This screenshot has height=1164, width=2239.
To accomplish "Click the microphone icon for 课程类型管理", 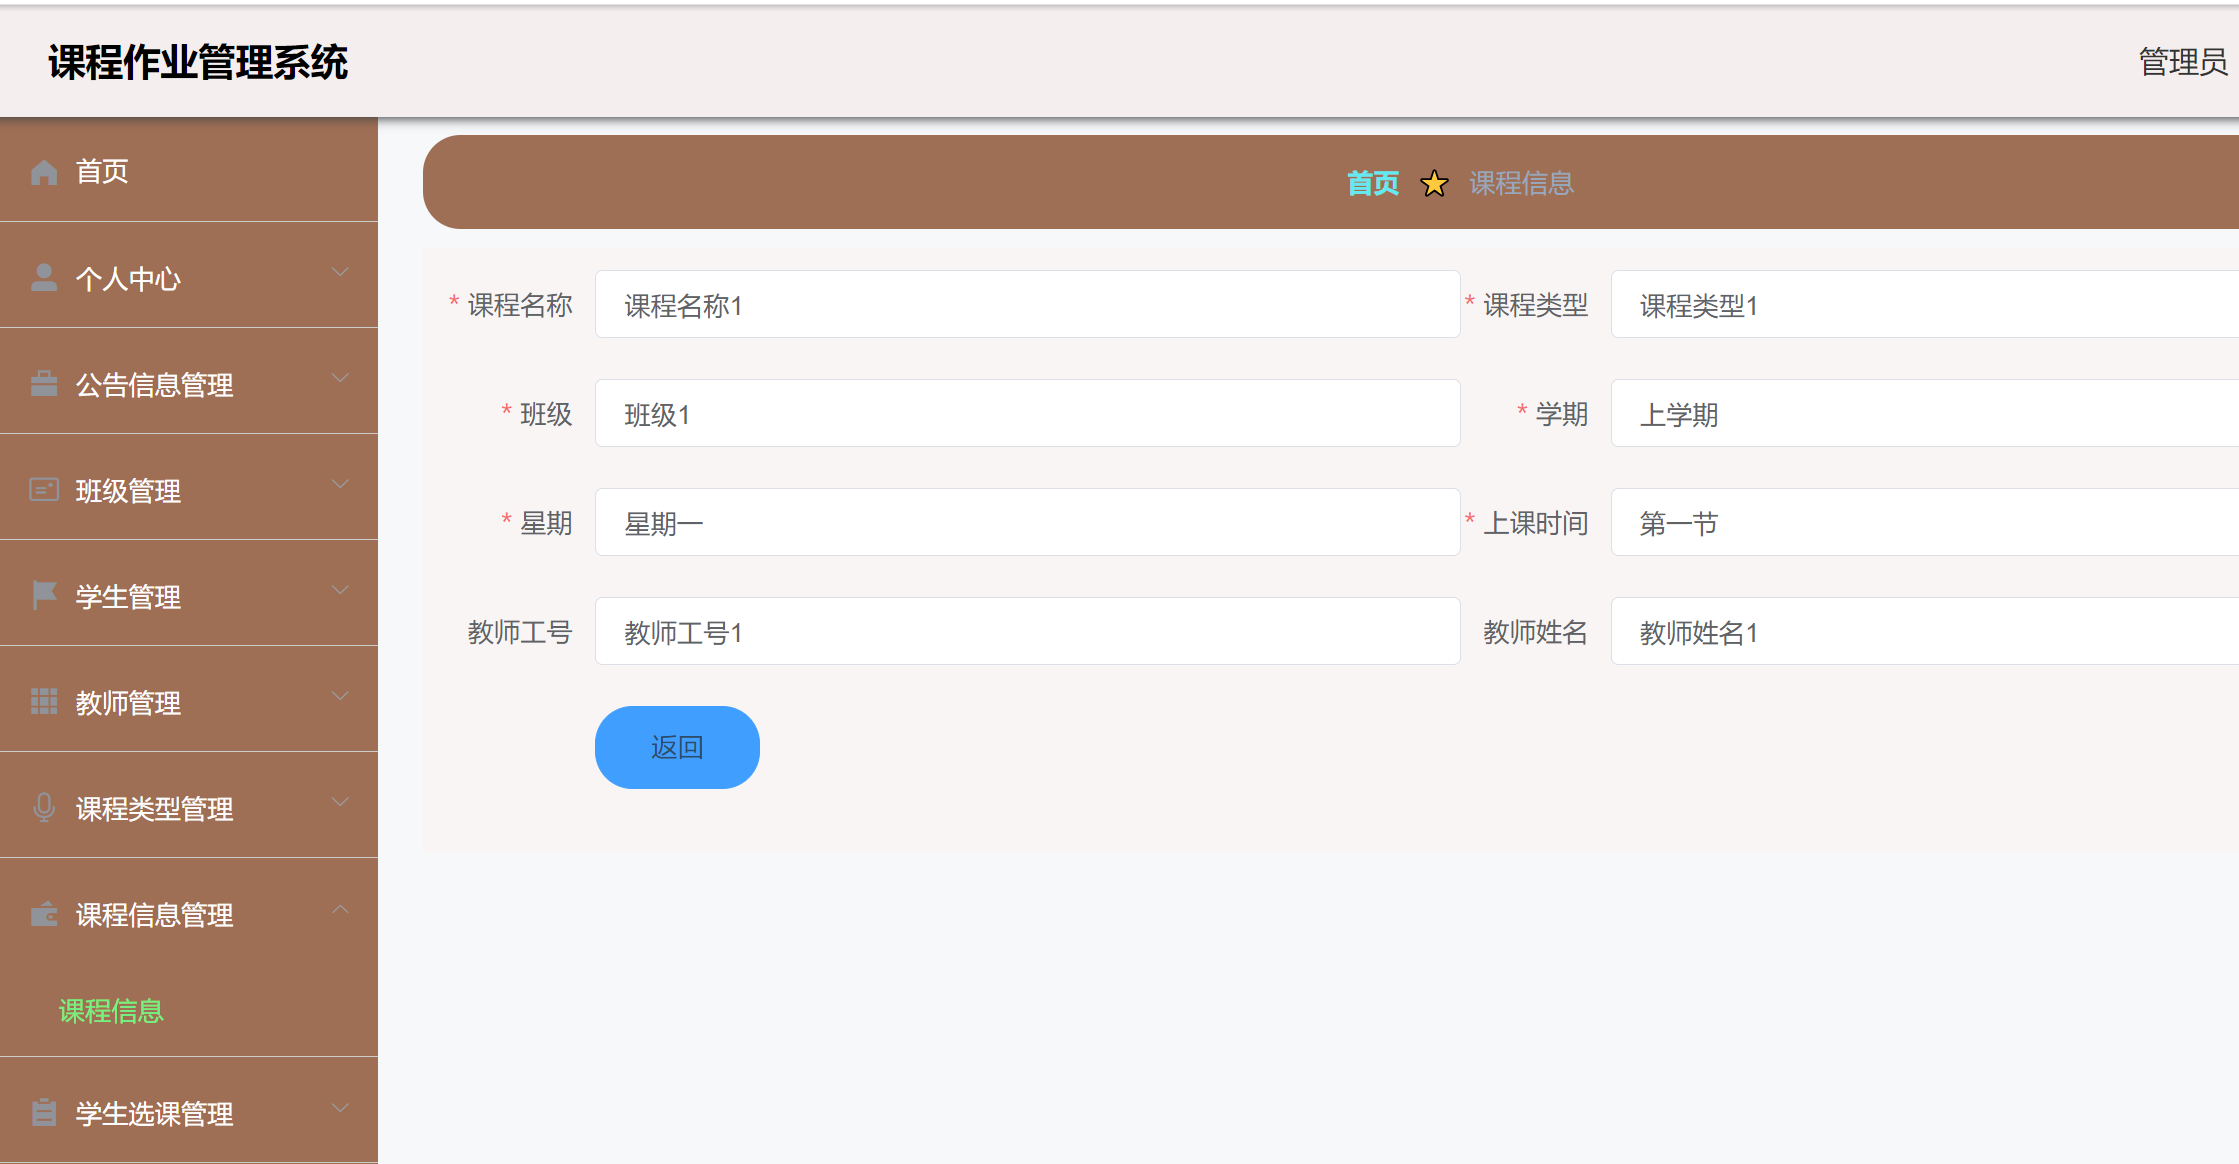I will [44, 808].
